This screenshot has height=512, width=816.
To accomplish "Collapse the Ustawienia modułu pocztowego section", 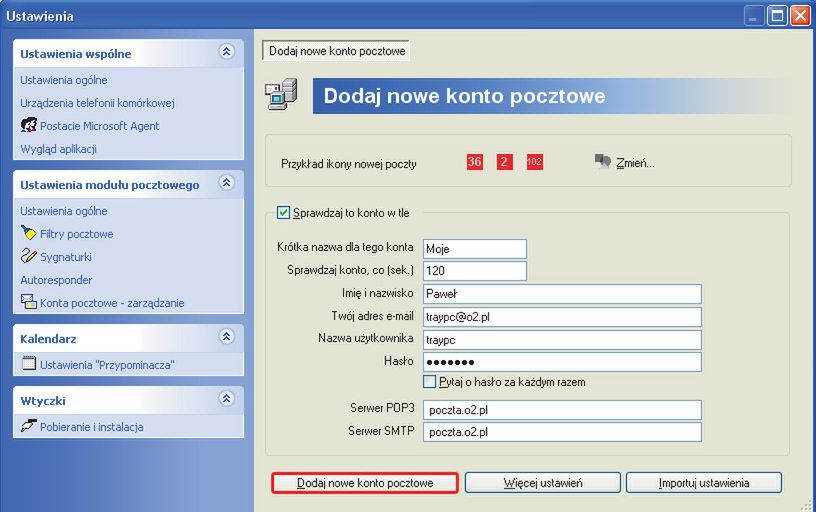I will (x=226, y=183).
